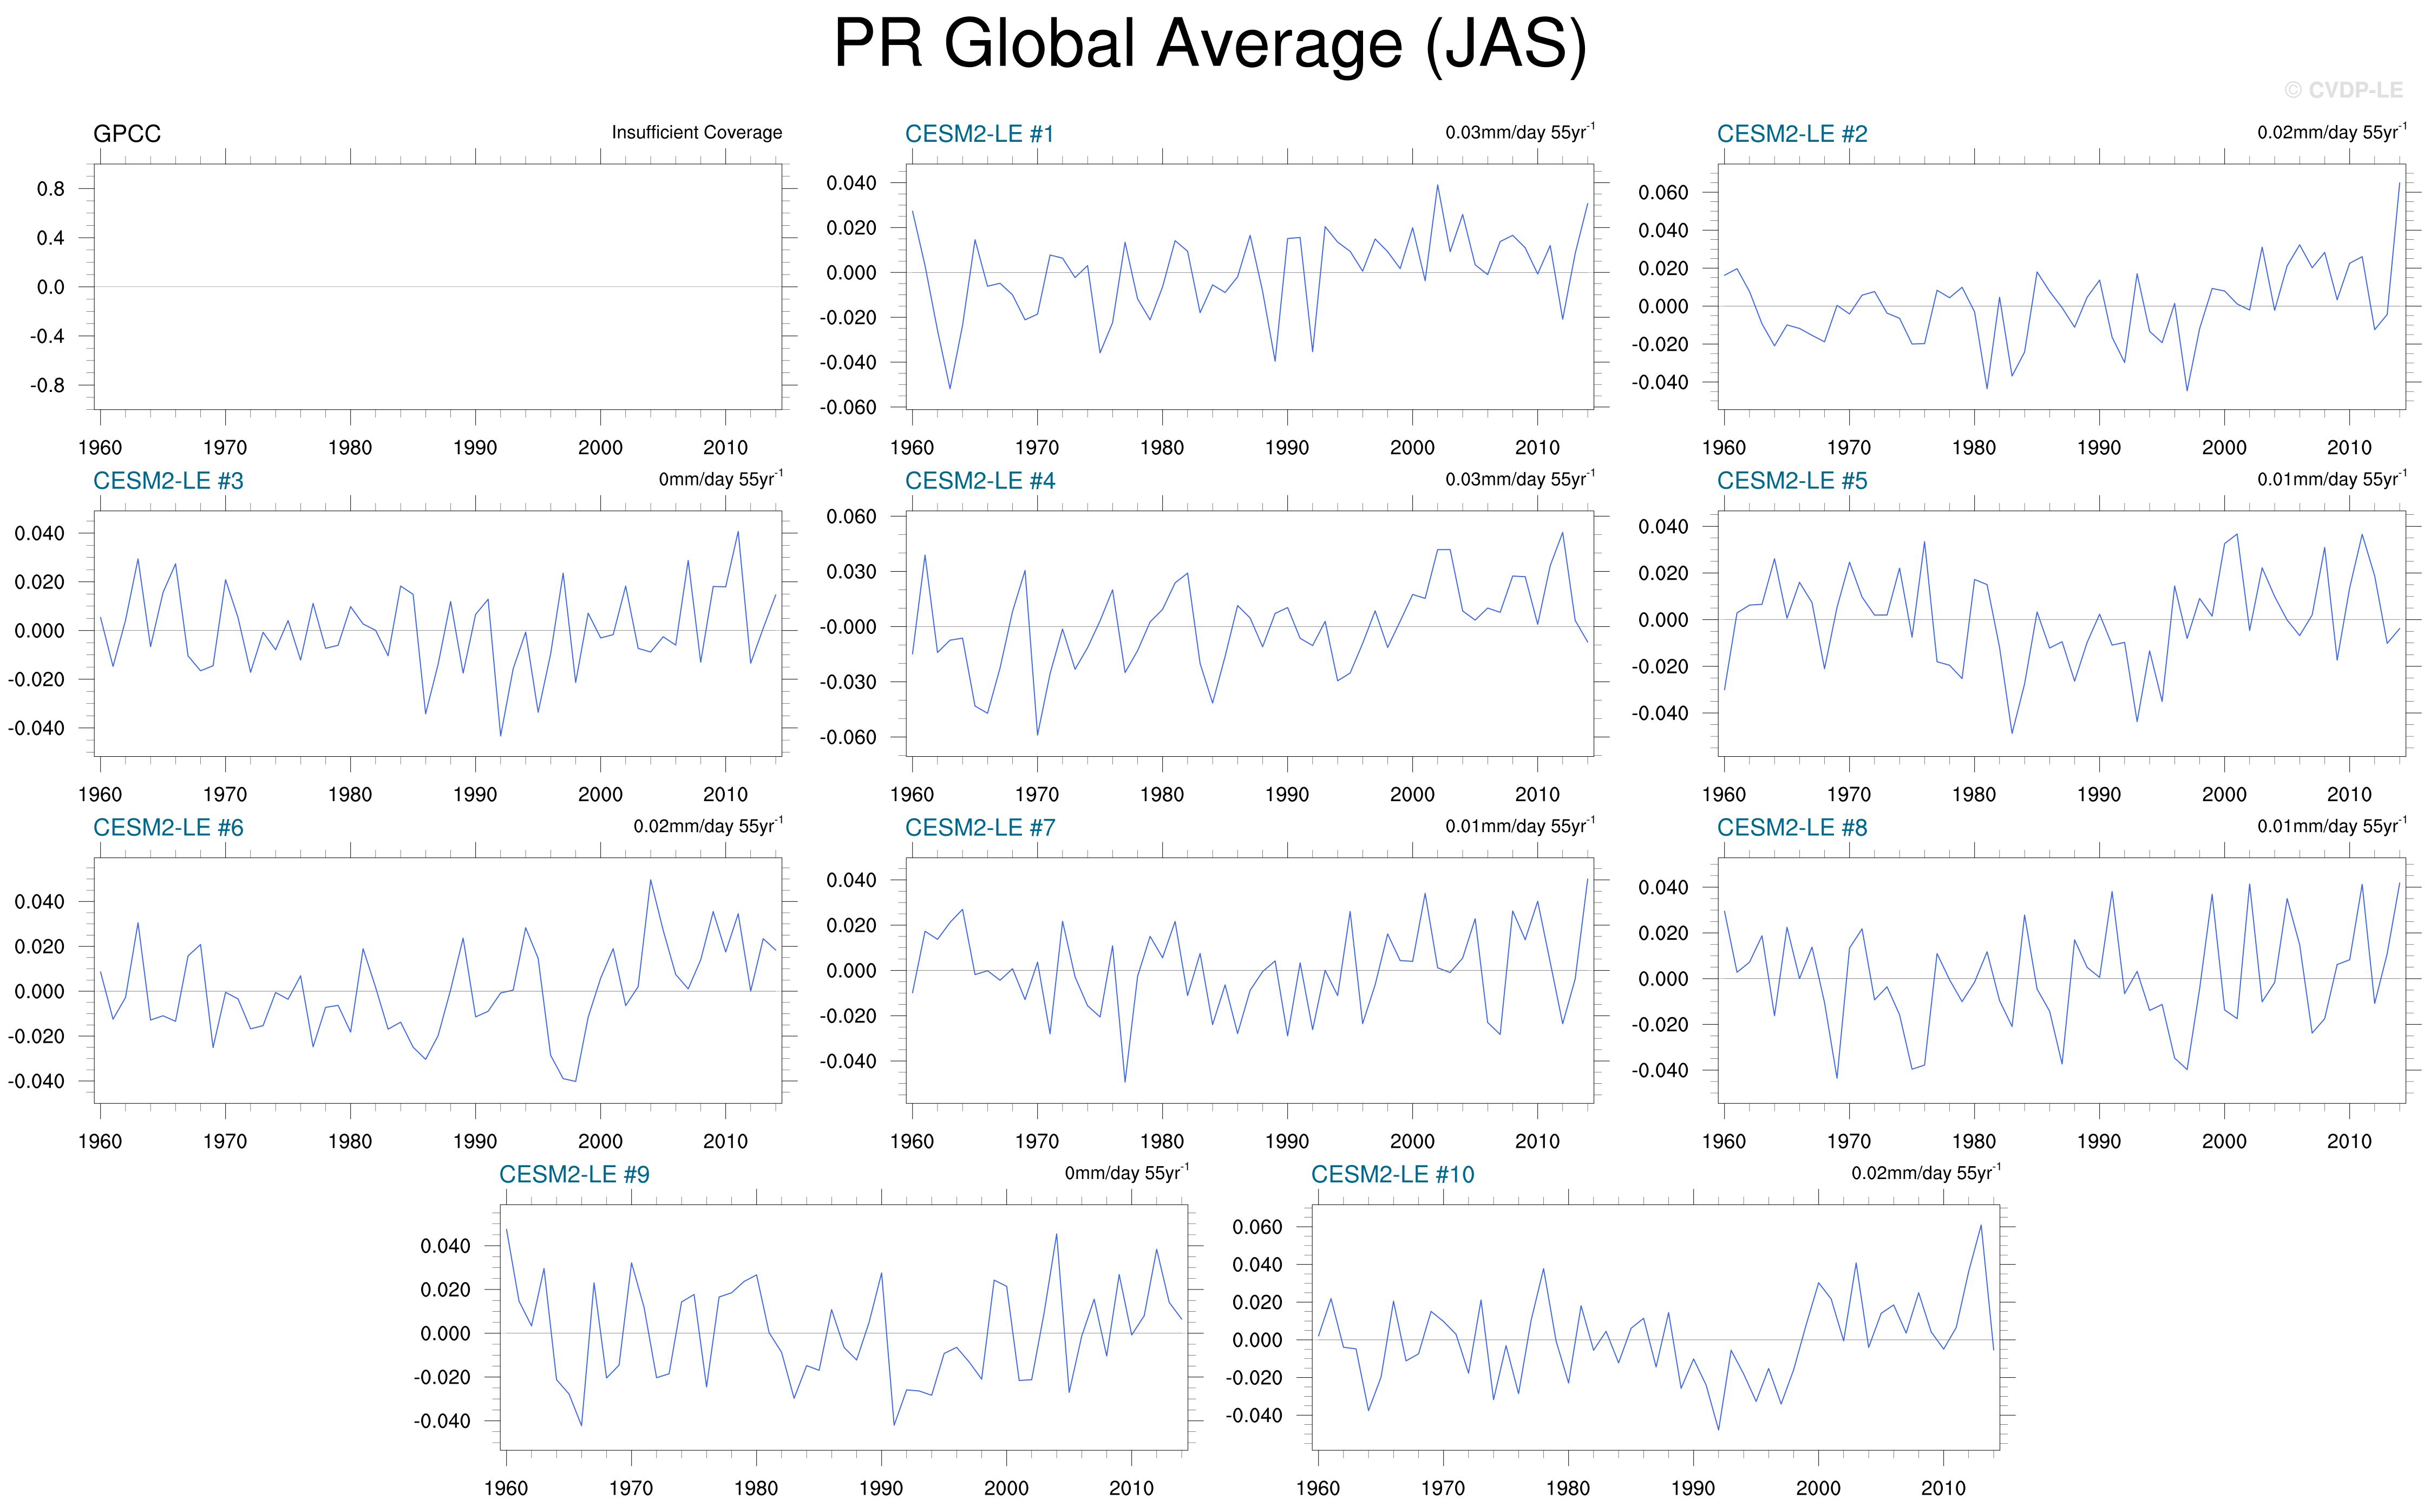Click the Insufficient Coverage text

point(696,133)
